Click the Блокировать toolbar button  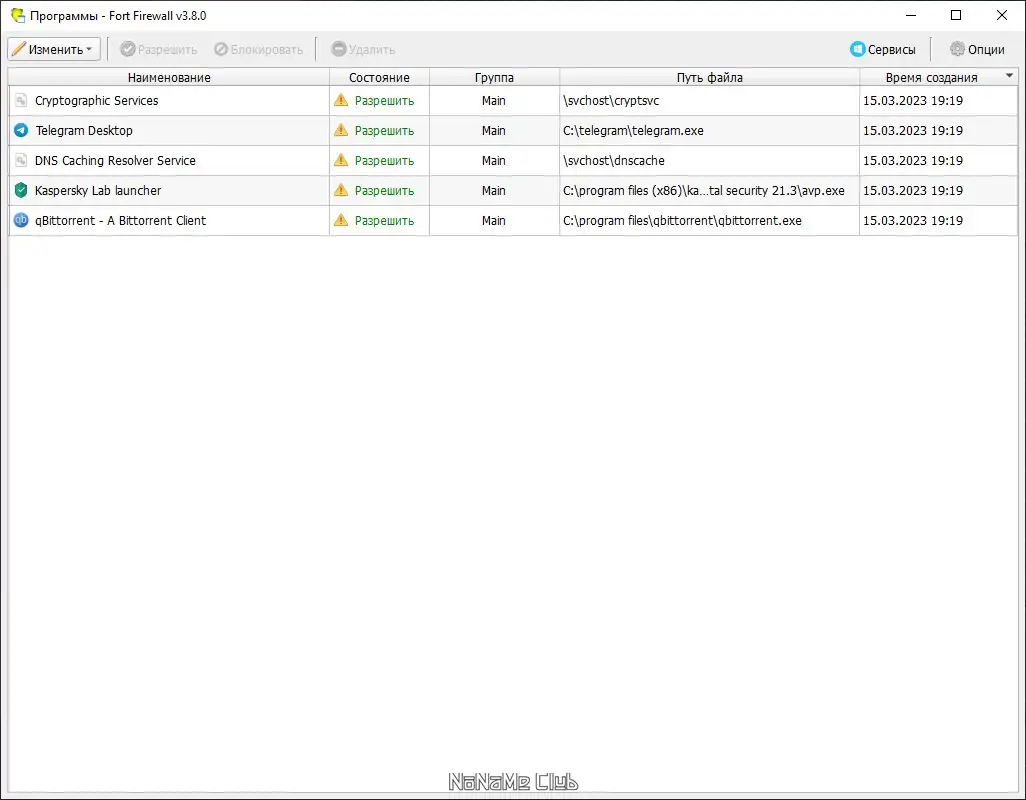[258, 49]
